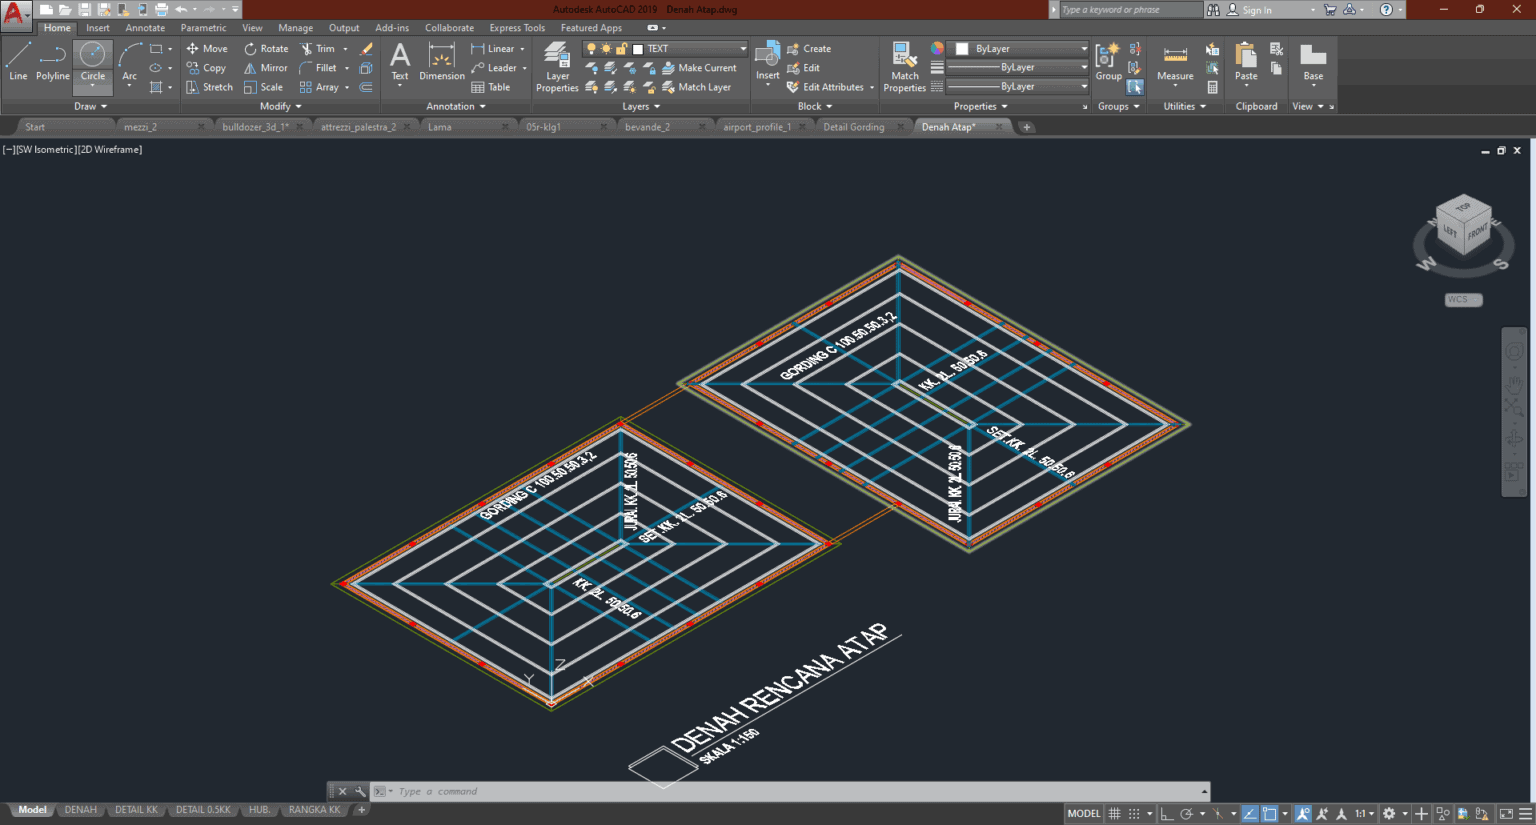
Task: Open the QuickCalc calculator in Utilities
Action: click(x=1213, y=87)
